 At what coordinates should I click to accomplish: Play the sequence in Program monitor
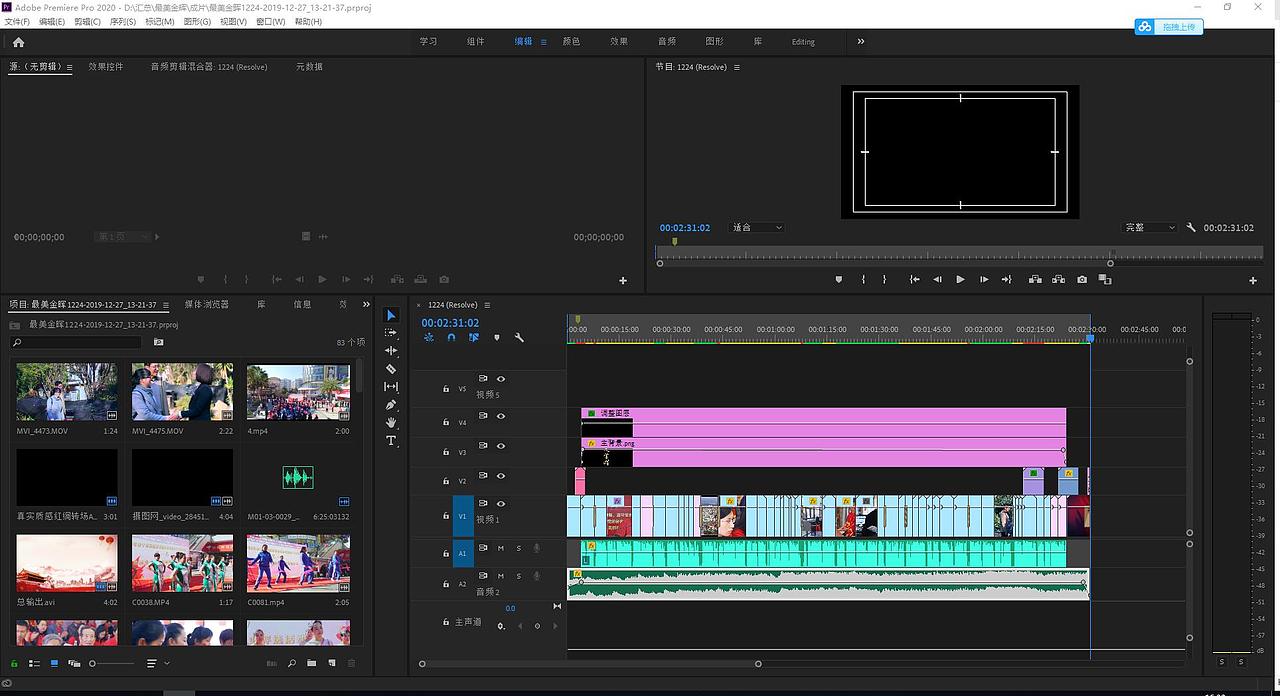click(960, 280)
